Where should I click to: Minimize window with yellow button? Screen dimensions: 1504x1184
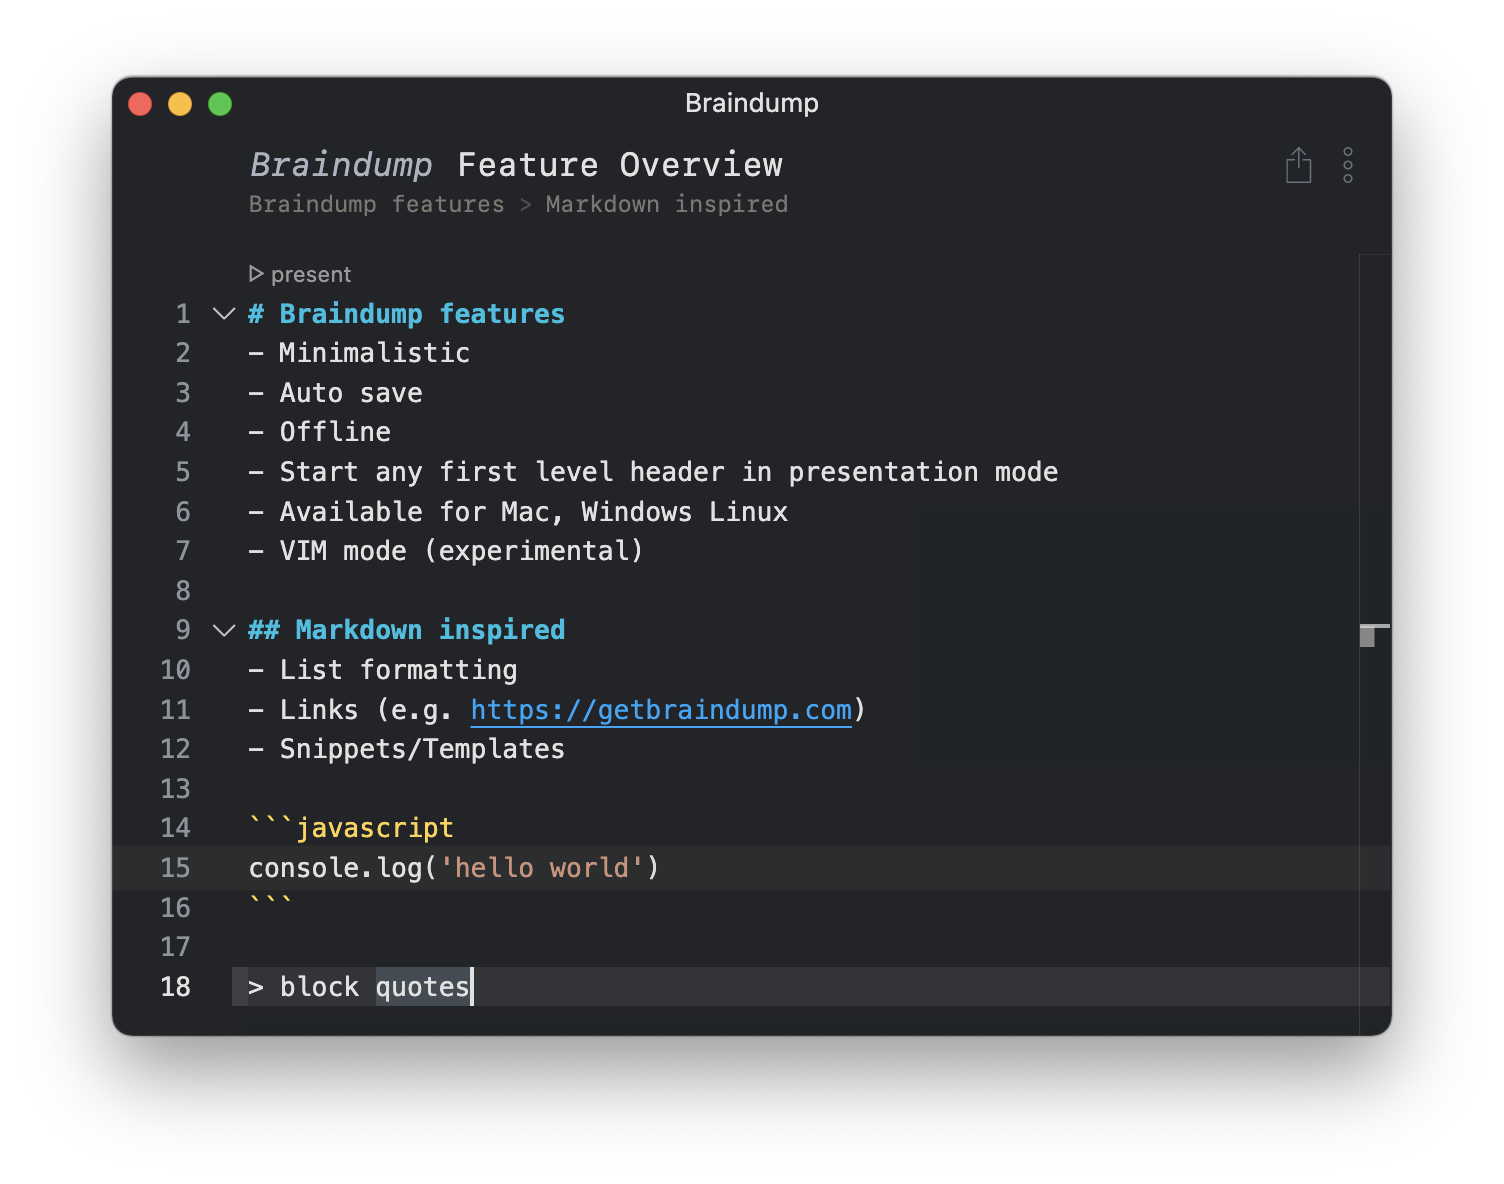click(180, 104)
